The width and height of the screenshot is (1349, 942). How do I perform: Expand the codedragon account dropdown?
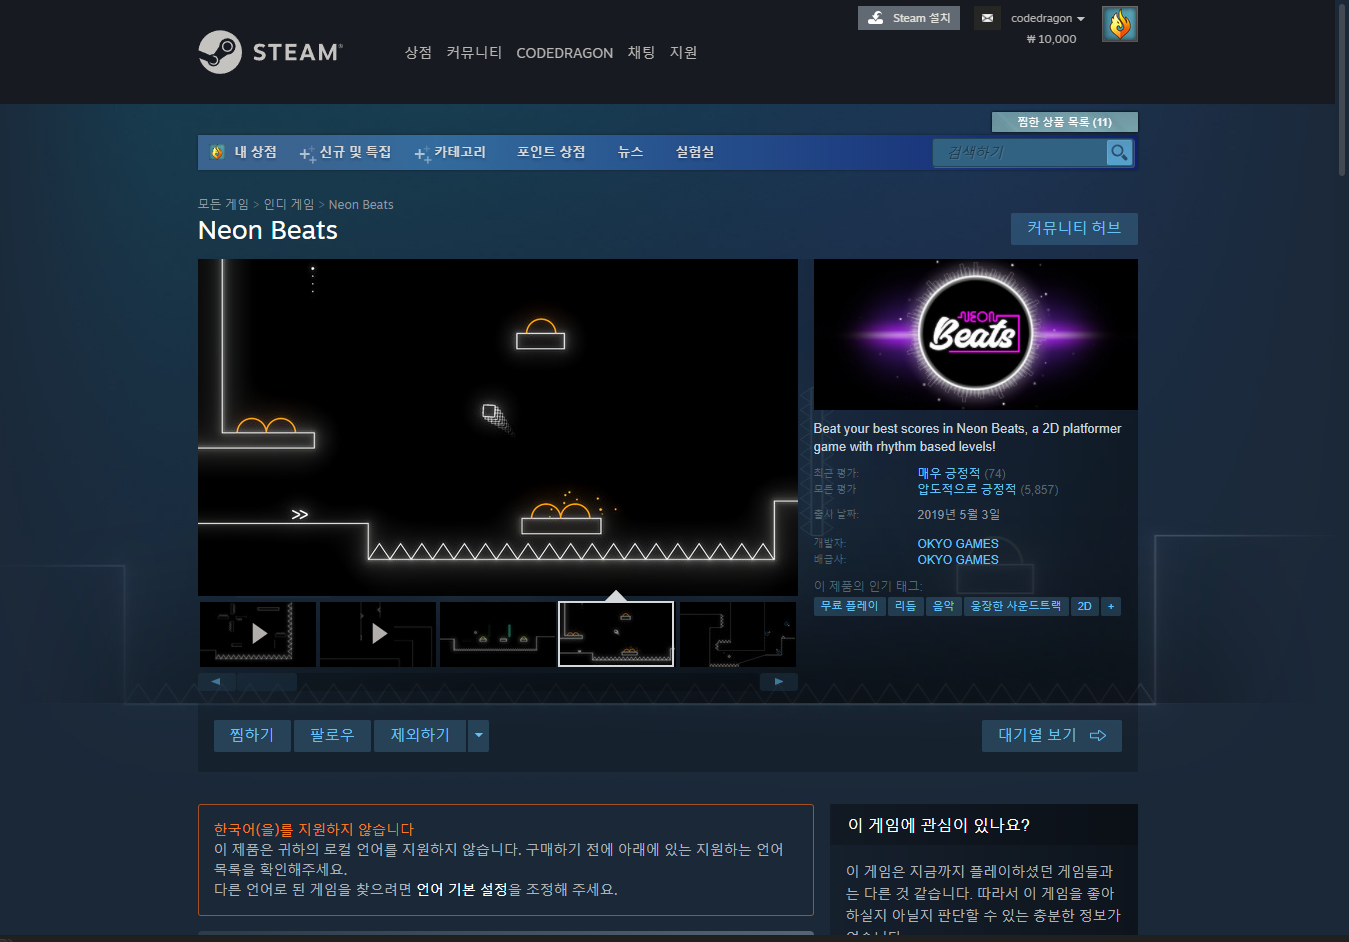[1047, 18]
